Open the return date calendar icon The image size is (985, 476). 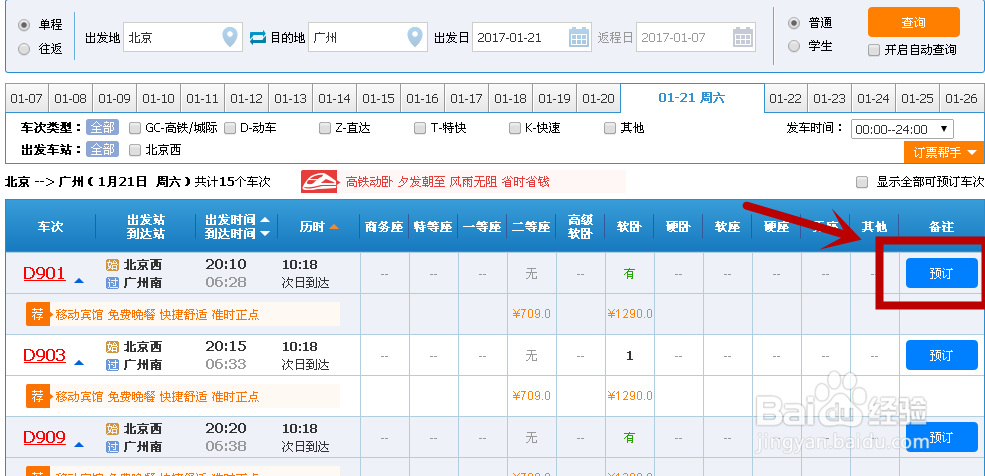pos(743,37)
